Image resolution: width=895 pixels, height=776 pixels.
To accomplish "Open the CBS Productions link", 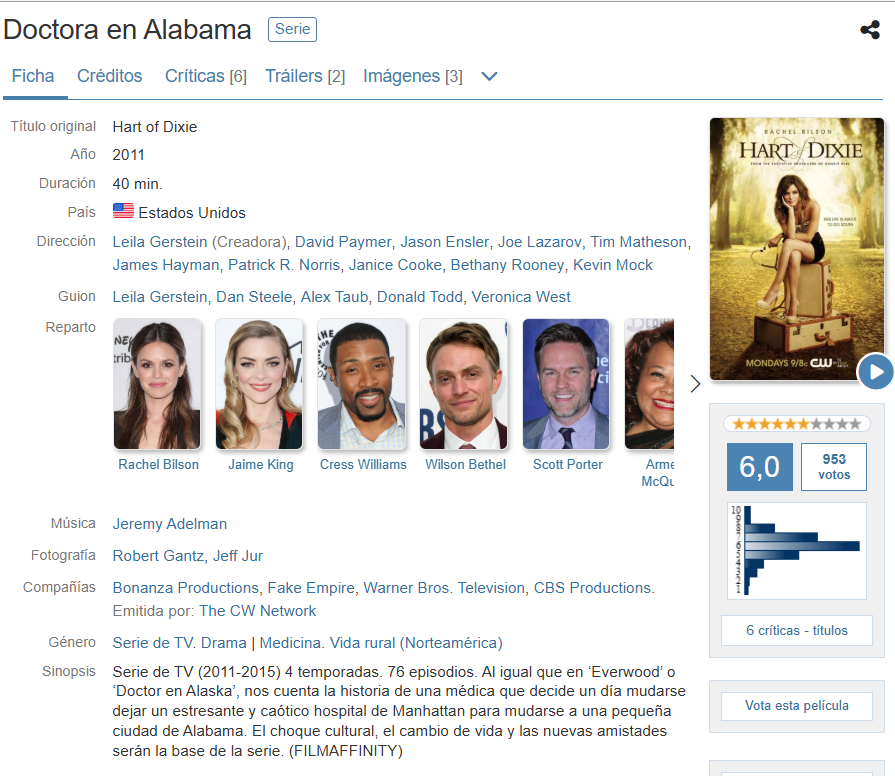I will pyautogui.click(x=592, y=588).
